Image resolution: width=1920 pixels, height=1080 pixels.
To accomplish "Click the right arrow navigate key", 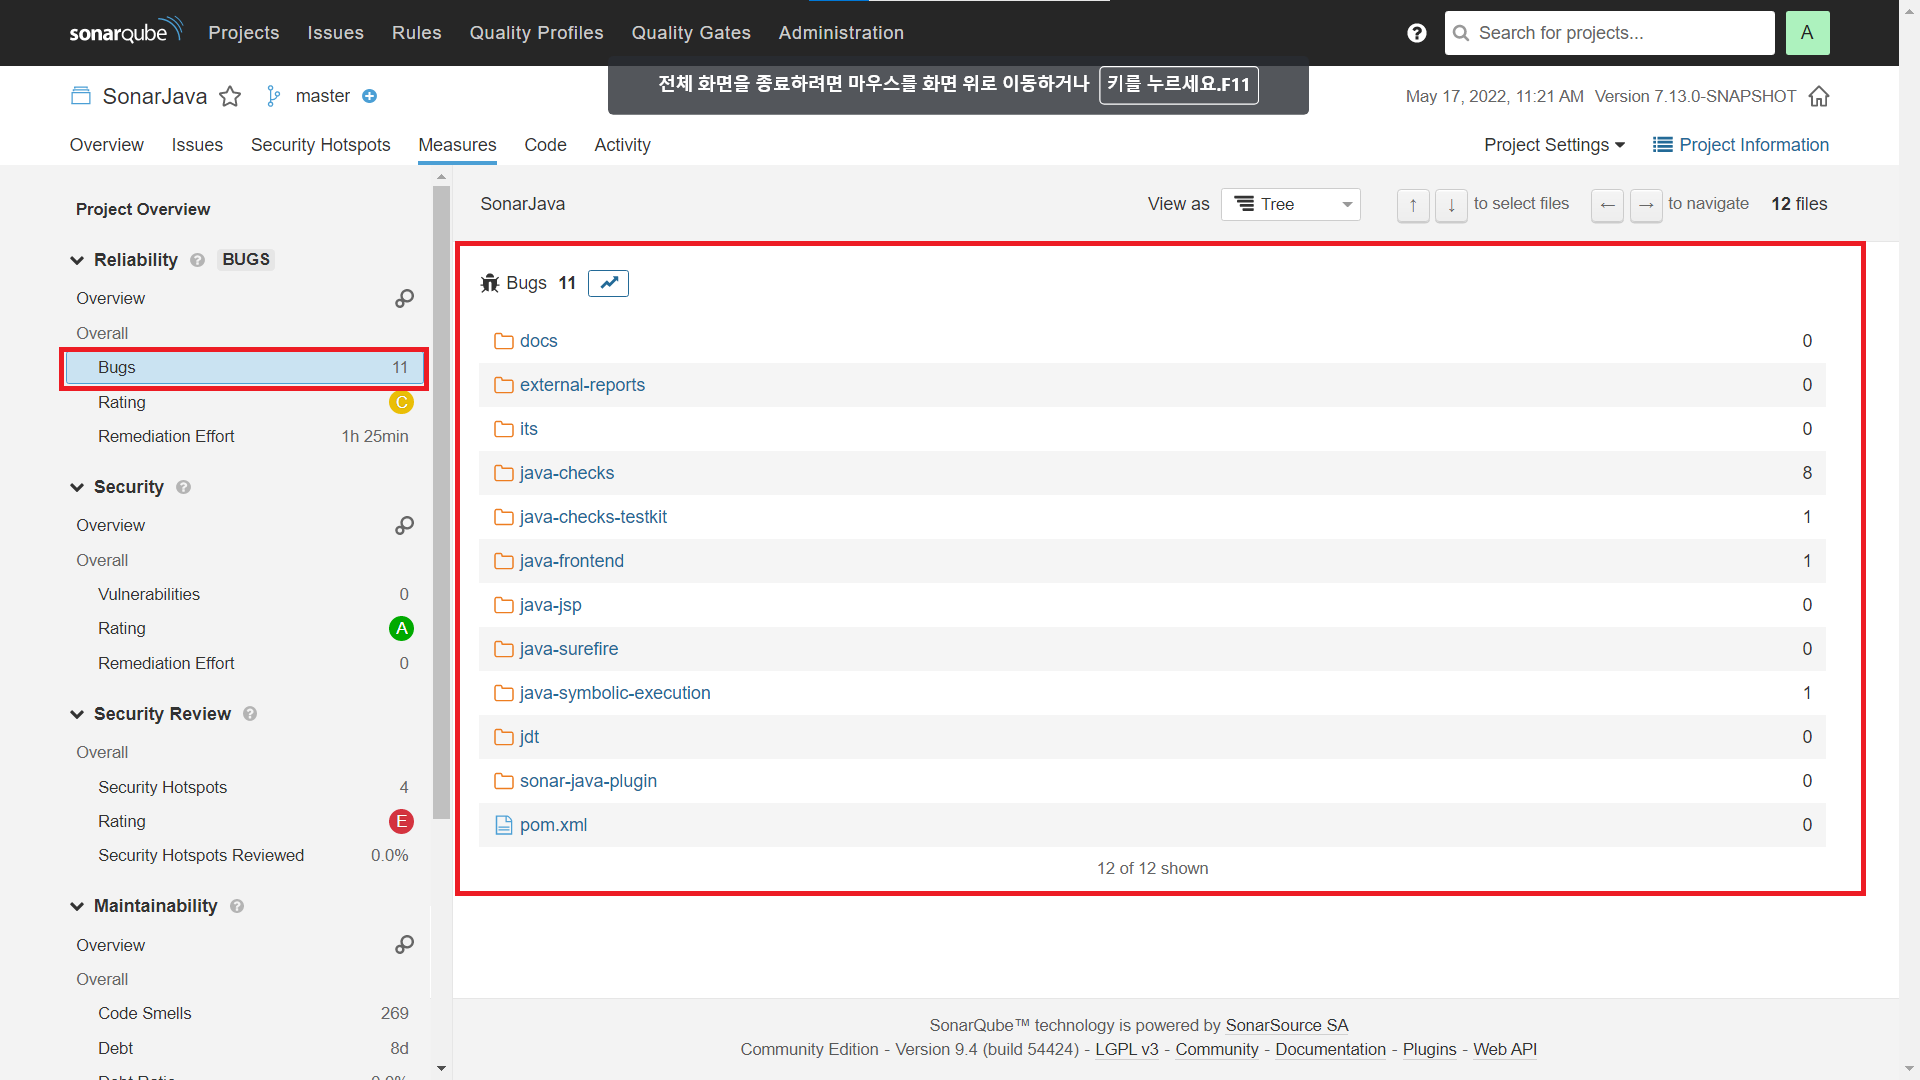I will 1646,205.
